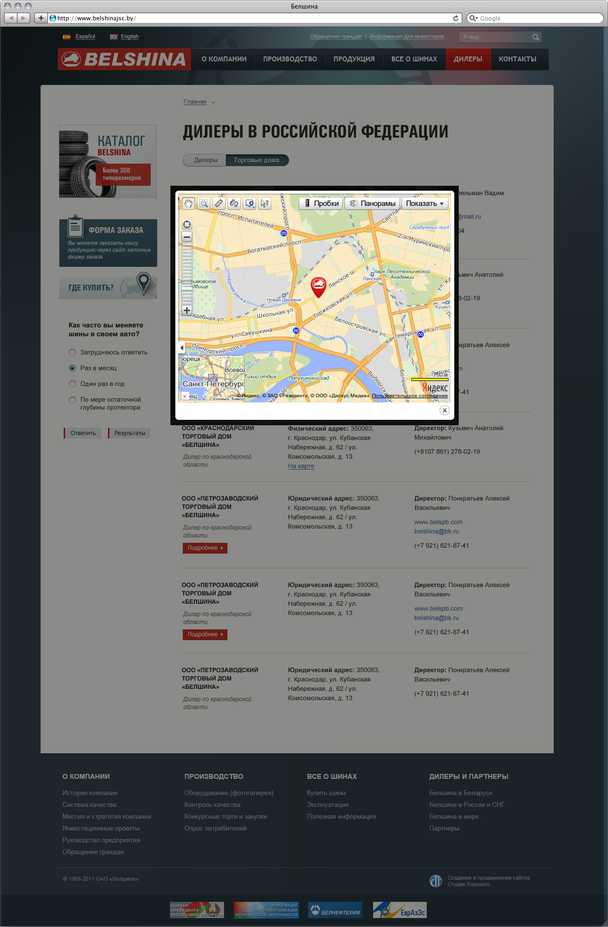Image resolution: width=608 pixels, height=927 pixels.
Task: Select the route tool beside the ruler
Action: [234, 203]
